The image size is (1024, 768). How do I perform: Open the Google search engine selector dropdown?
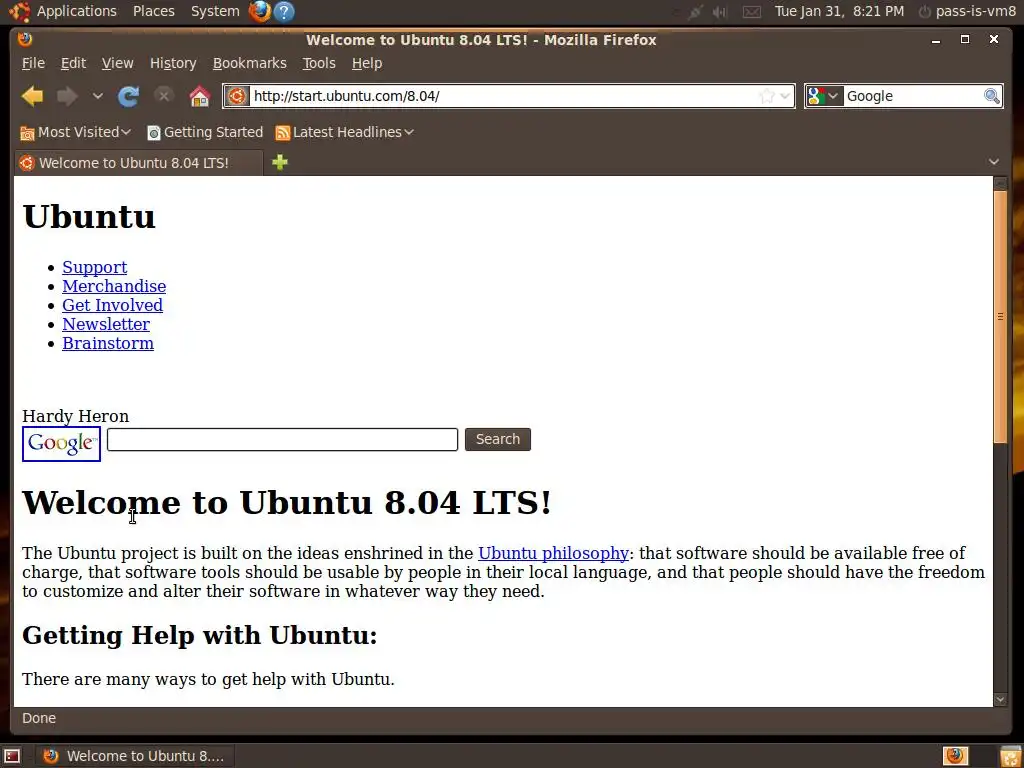(824, 96)
